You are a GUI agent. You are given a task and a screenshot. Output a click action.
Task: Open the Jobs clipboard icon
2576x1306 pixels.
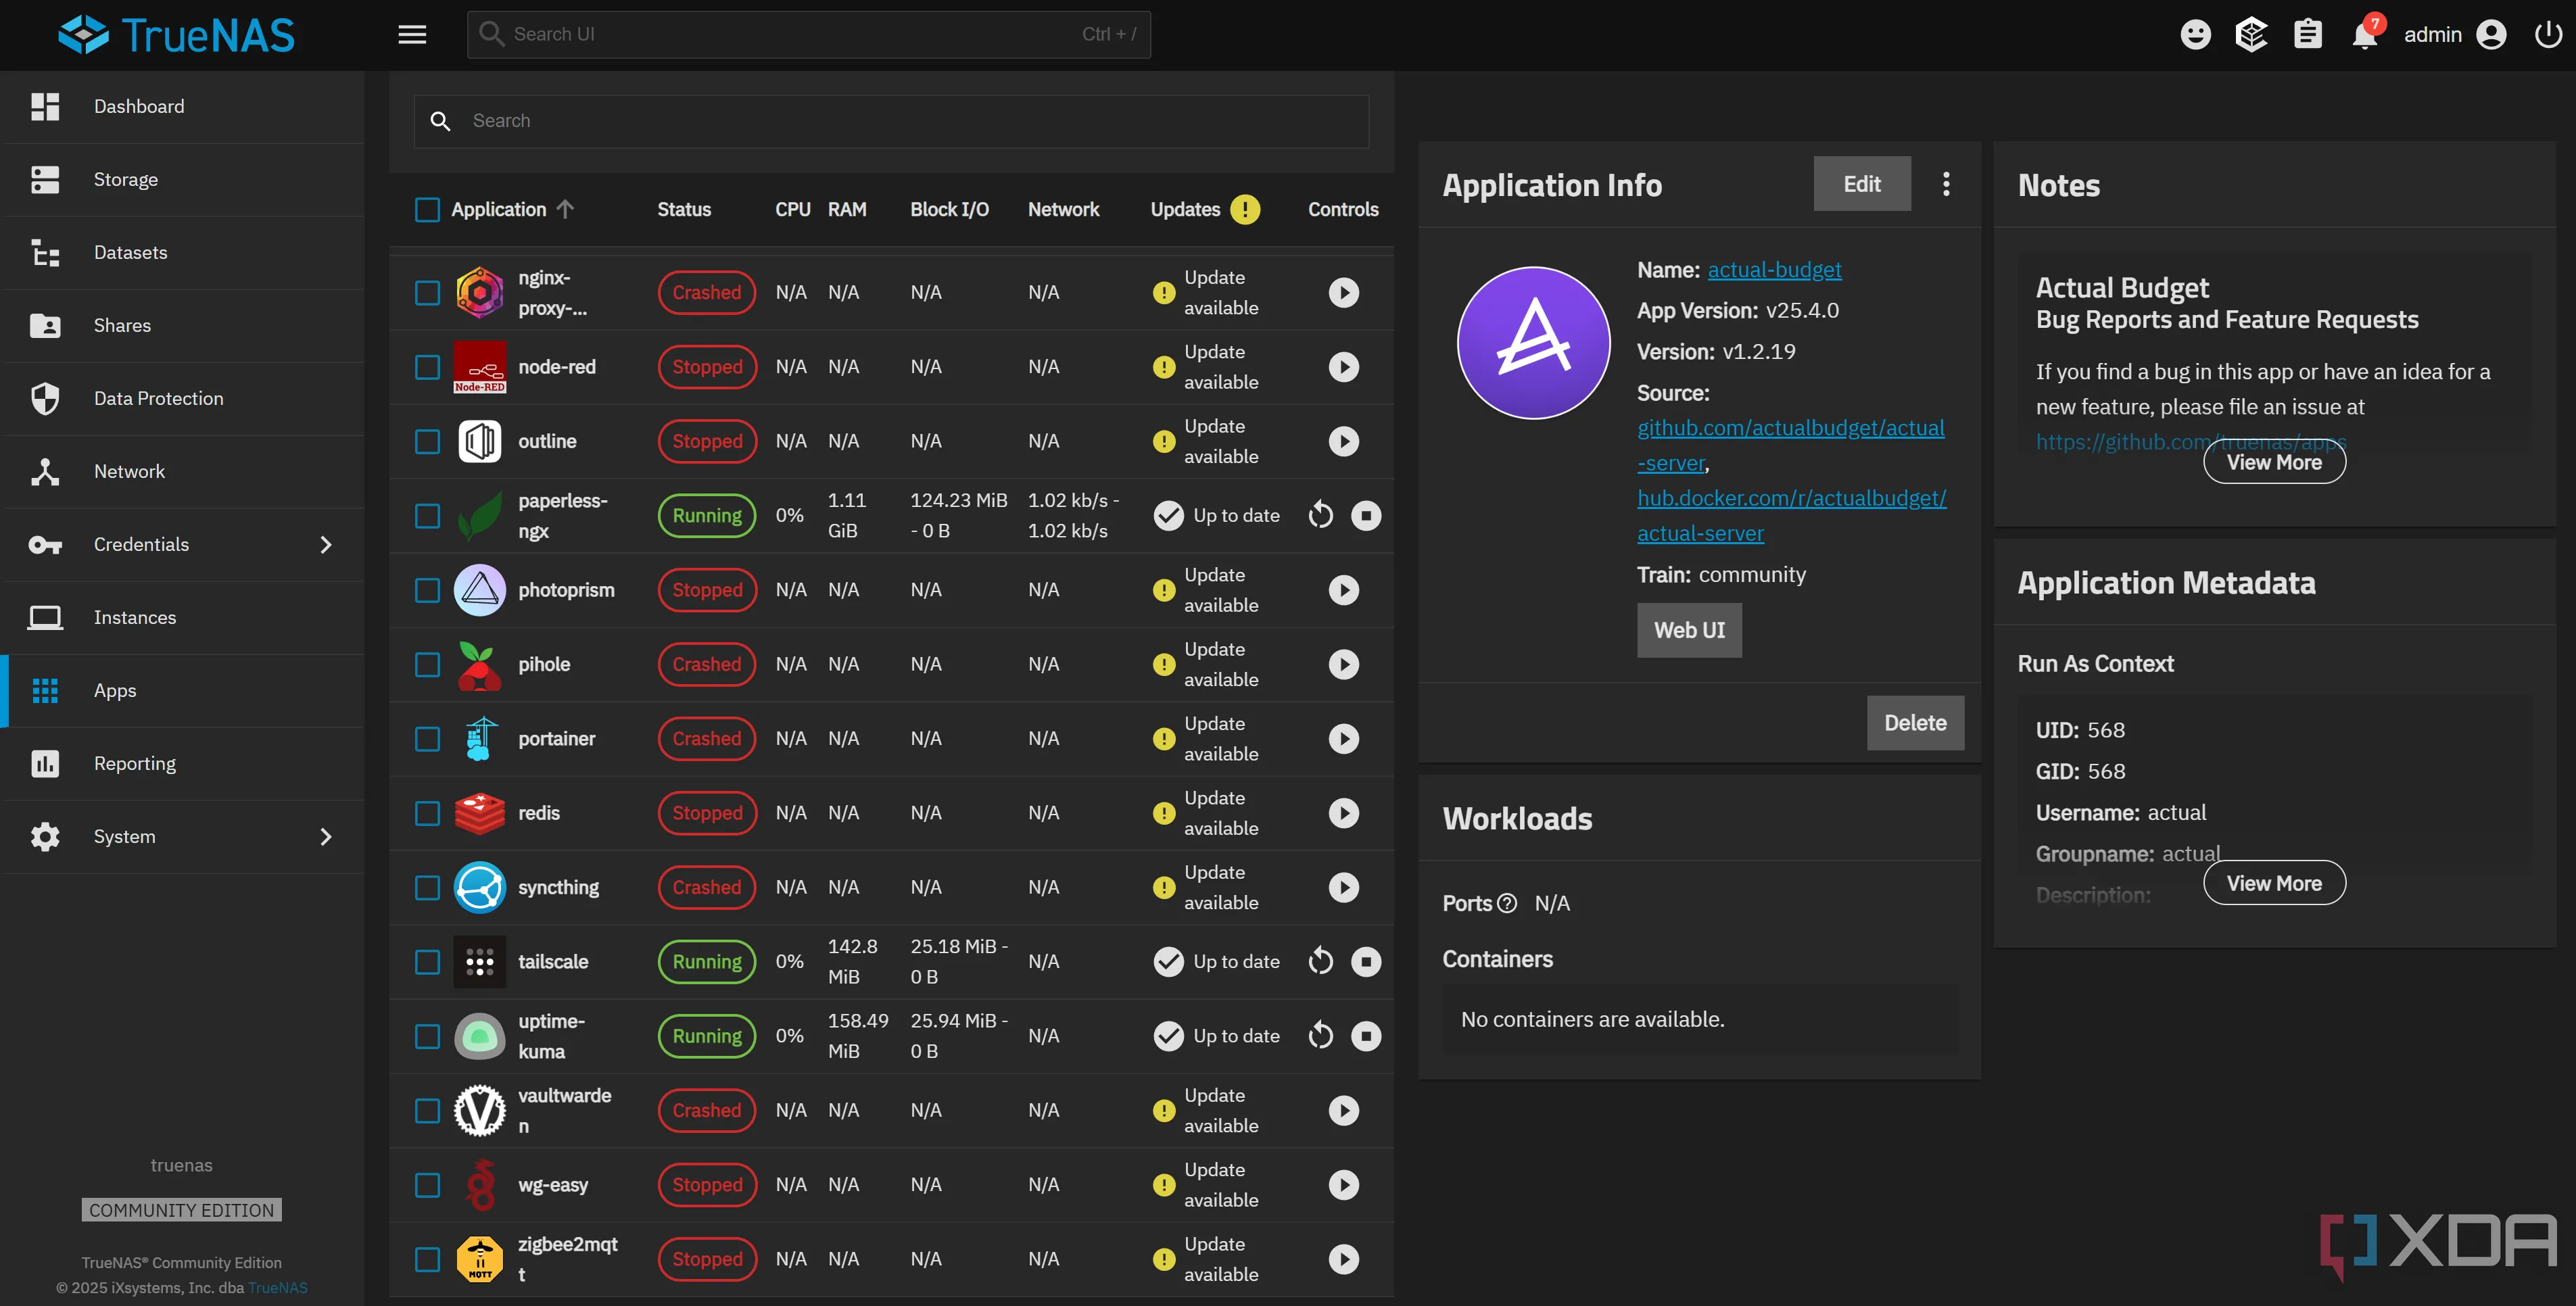pyautogui.click(x=2307, y=35)
